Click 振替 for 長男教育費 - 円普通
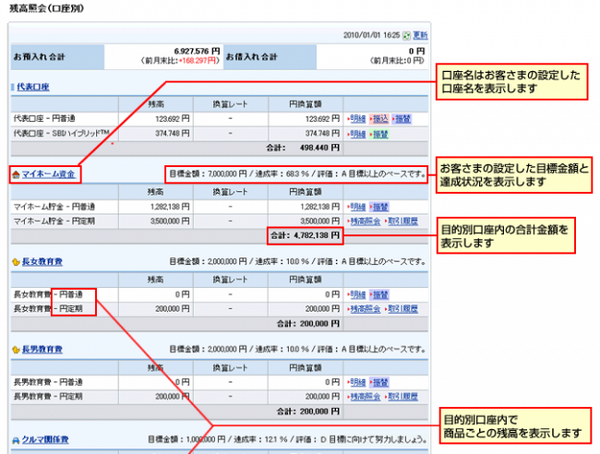Image resolution: width=600 pixels, height=454 pixels. (x=381, y=382)
